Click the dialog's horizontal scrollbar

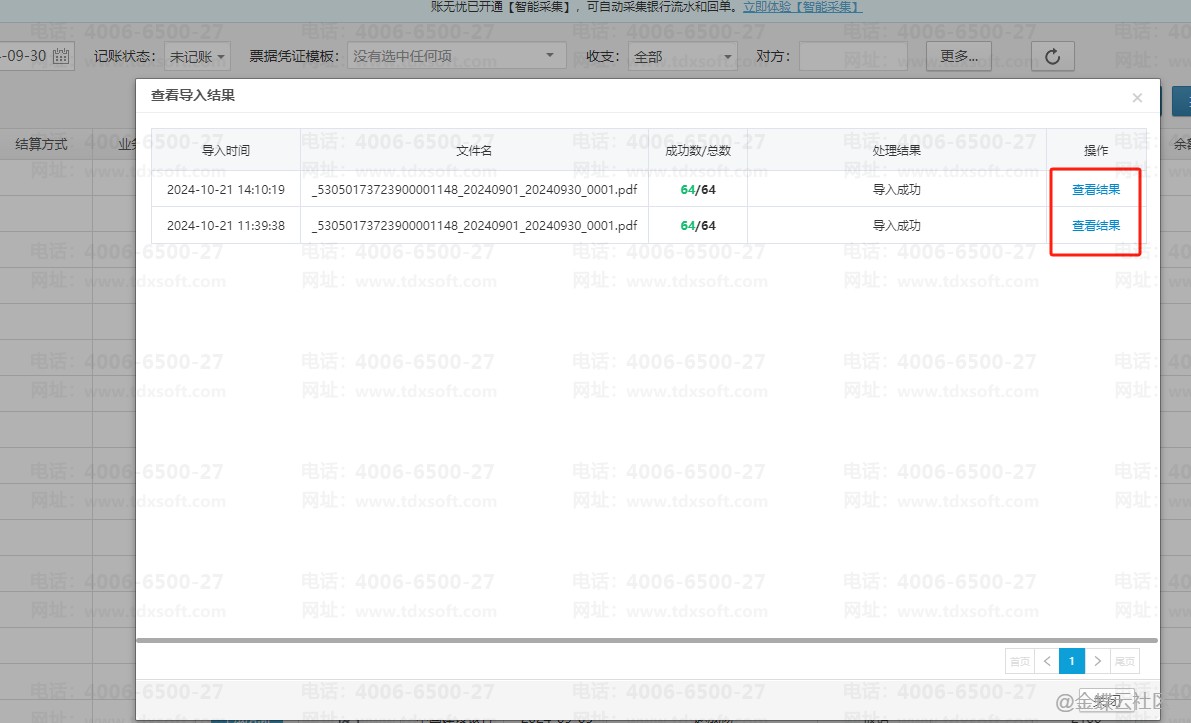646,639
